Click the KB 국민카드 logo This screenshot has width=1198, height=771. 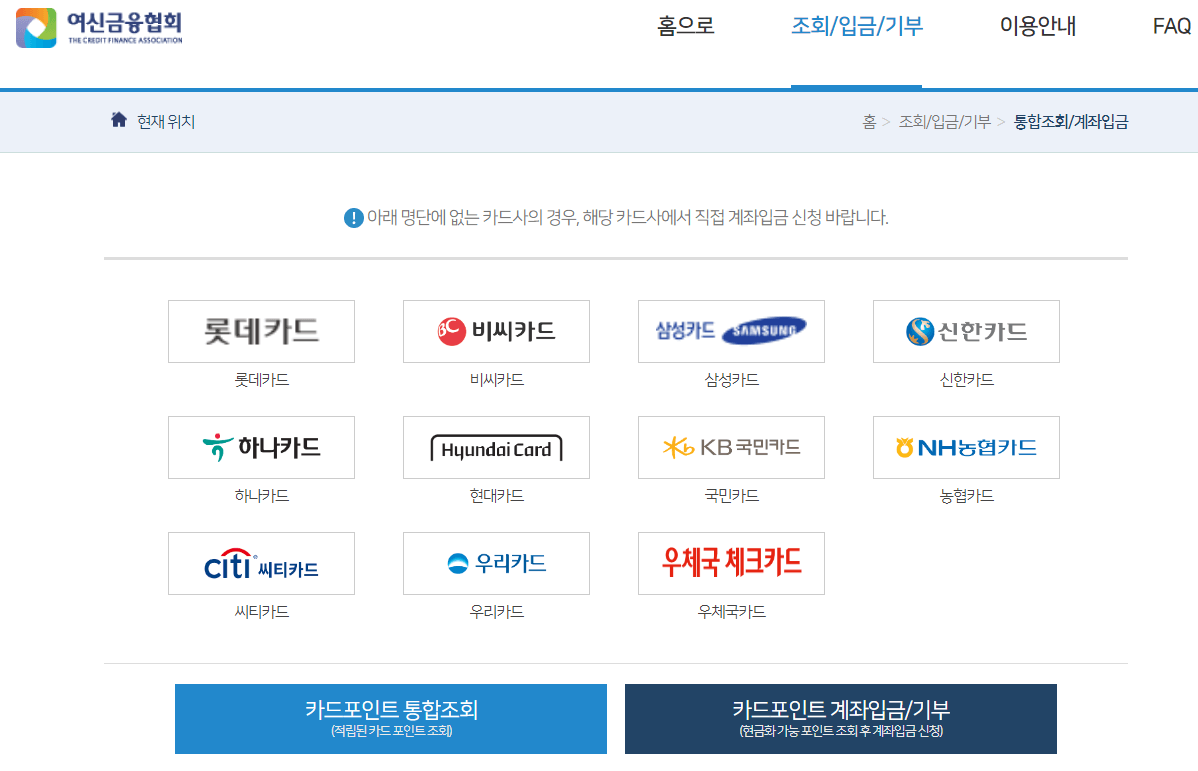click(x=731, y=447)
